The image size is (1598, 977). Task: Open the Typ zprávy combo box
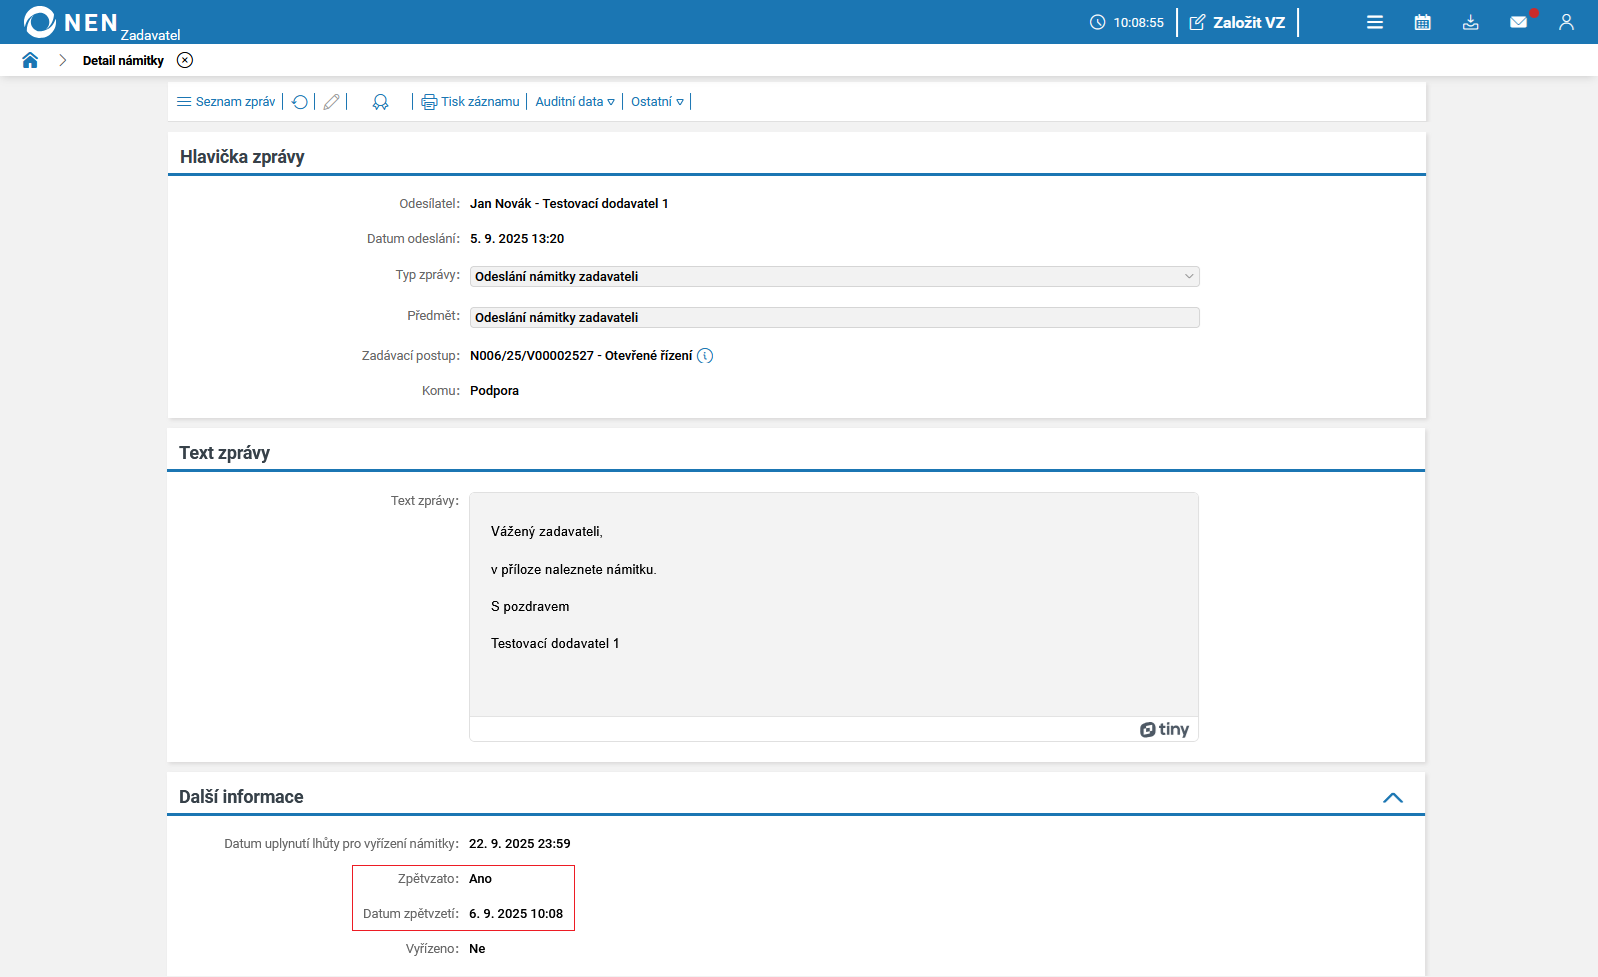(834, 277)
